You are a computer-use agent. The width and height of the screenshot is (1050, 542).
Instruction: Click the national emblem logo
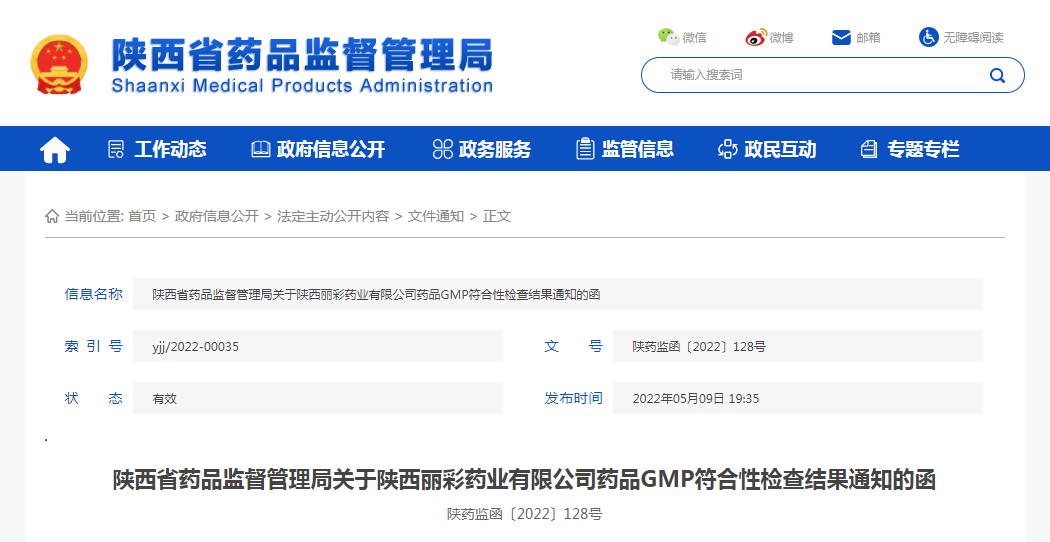click(x=59, y=64)
